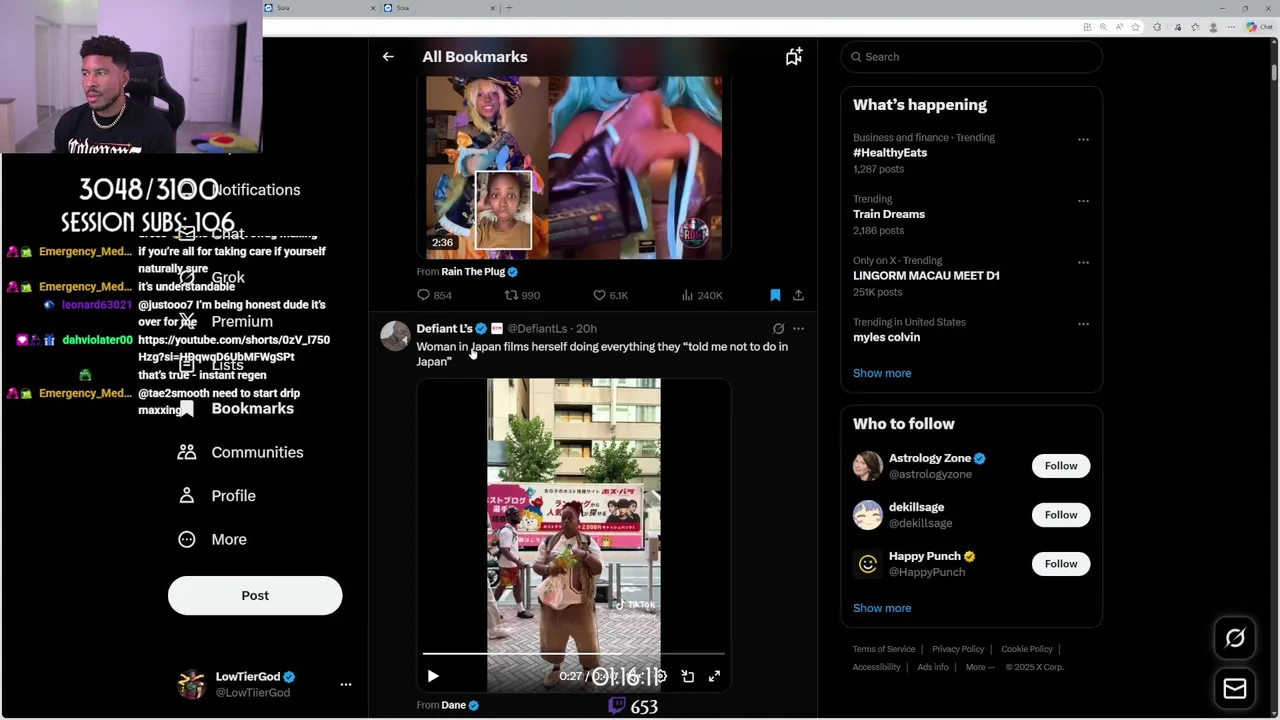The image size is (1280, 720).
Task: Open new browser tab plus button
Action: click(509, 8)
